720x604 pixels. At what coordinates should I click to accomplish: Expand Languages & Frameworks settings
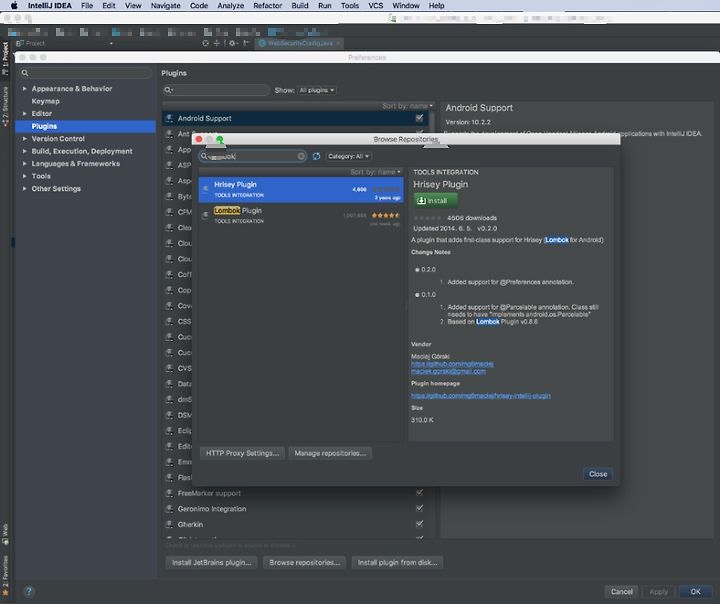pyautogui.click(x=25, y=164)
